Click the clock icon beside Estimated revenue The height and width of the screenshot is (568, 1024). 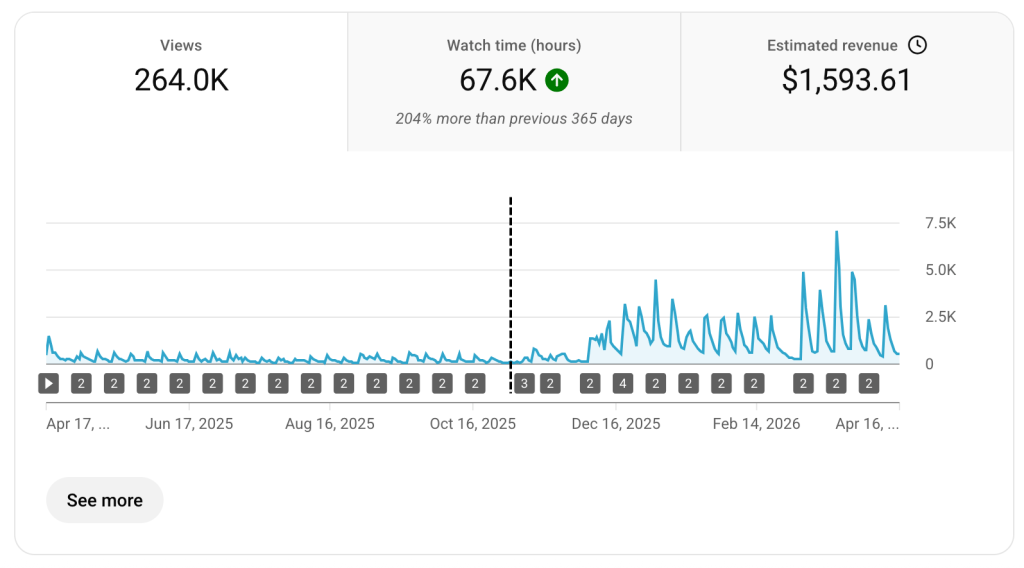click(x=917, y=45)
